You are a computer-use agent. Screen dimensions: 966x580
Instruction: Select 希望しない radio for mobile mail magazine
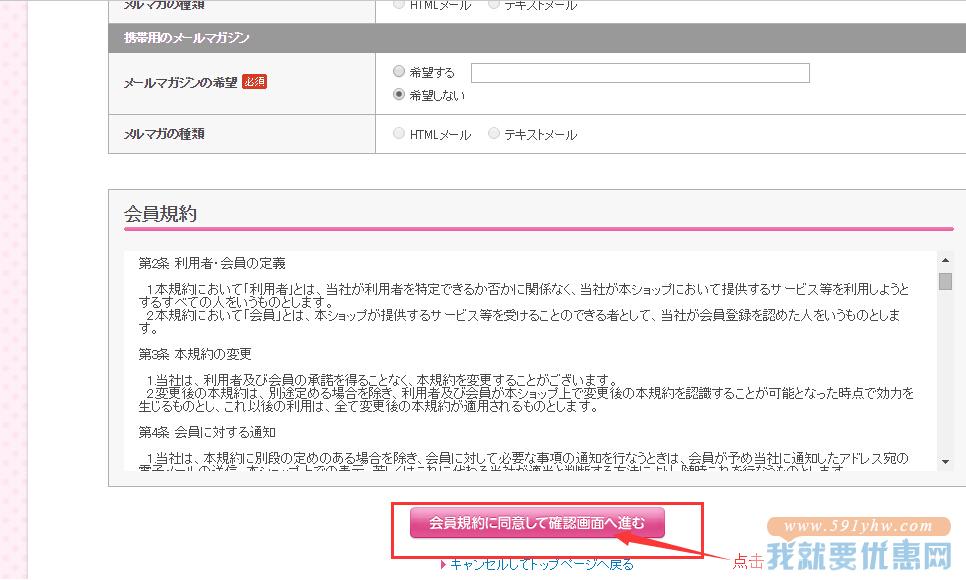click(x=399, y=94)
